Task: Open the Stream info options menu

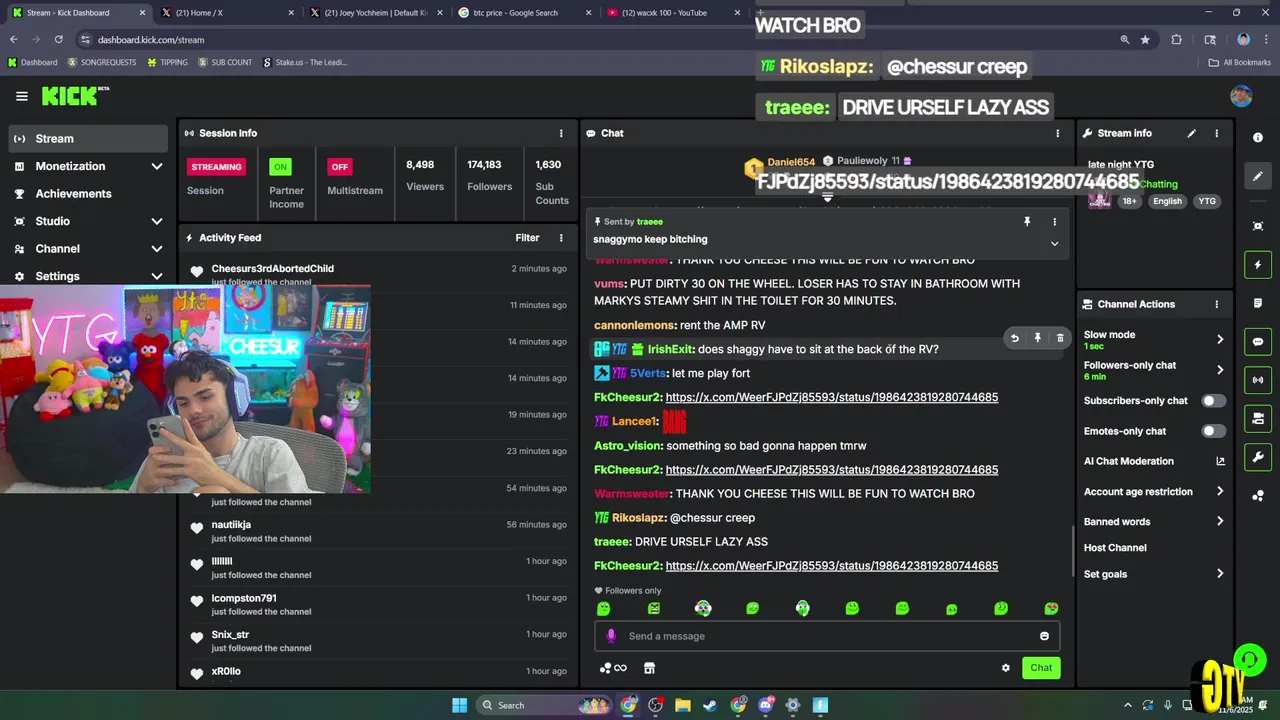Action: pyautogui.click(x=1216, y=133)
